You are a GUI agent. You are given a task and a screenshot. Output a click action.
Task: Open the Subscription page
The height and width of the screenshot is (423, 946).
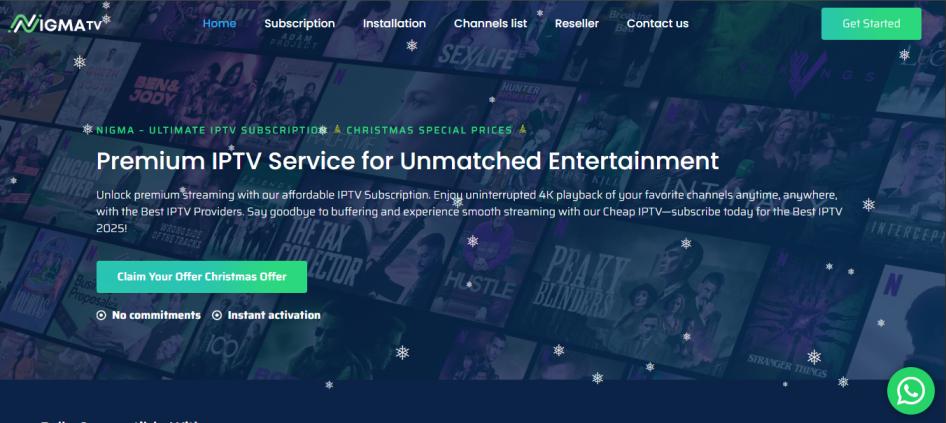coord(299,24)
